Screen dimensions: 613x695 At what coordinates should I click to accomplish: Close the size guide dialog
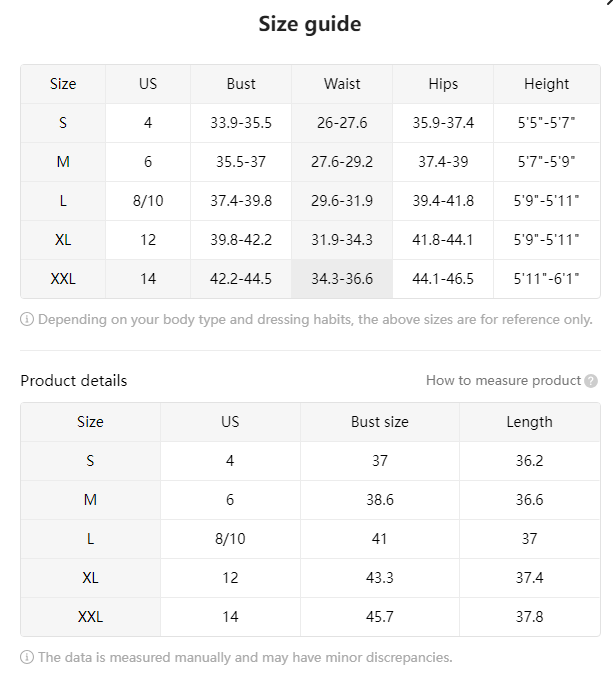(x=609, y=2)
